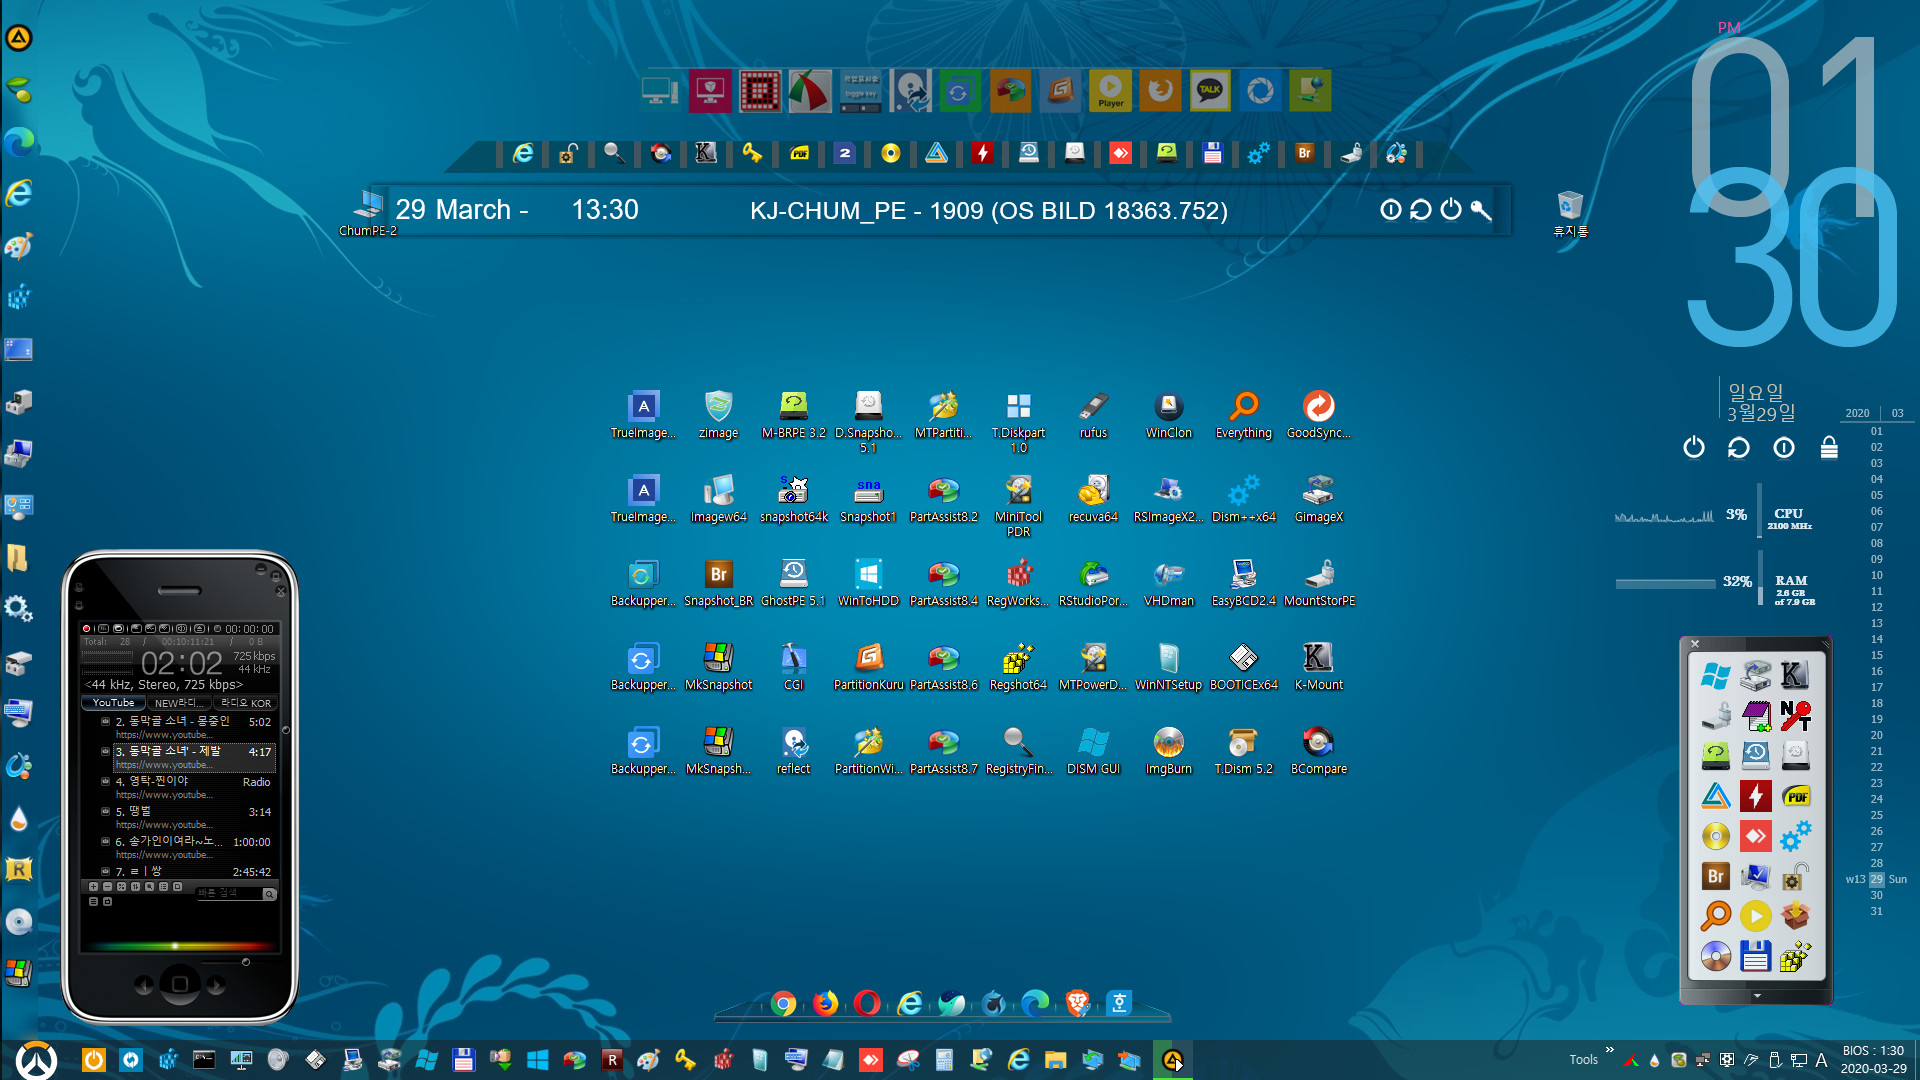Open the MiniTool PDR icon
Image resolution: width=1920 pixels, height=1080 pixels.
coord(1018,506)
